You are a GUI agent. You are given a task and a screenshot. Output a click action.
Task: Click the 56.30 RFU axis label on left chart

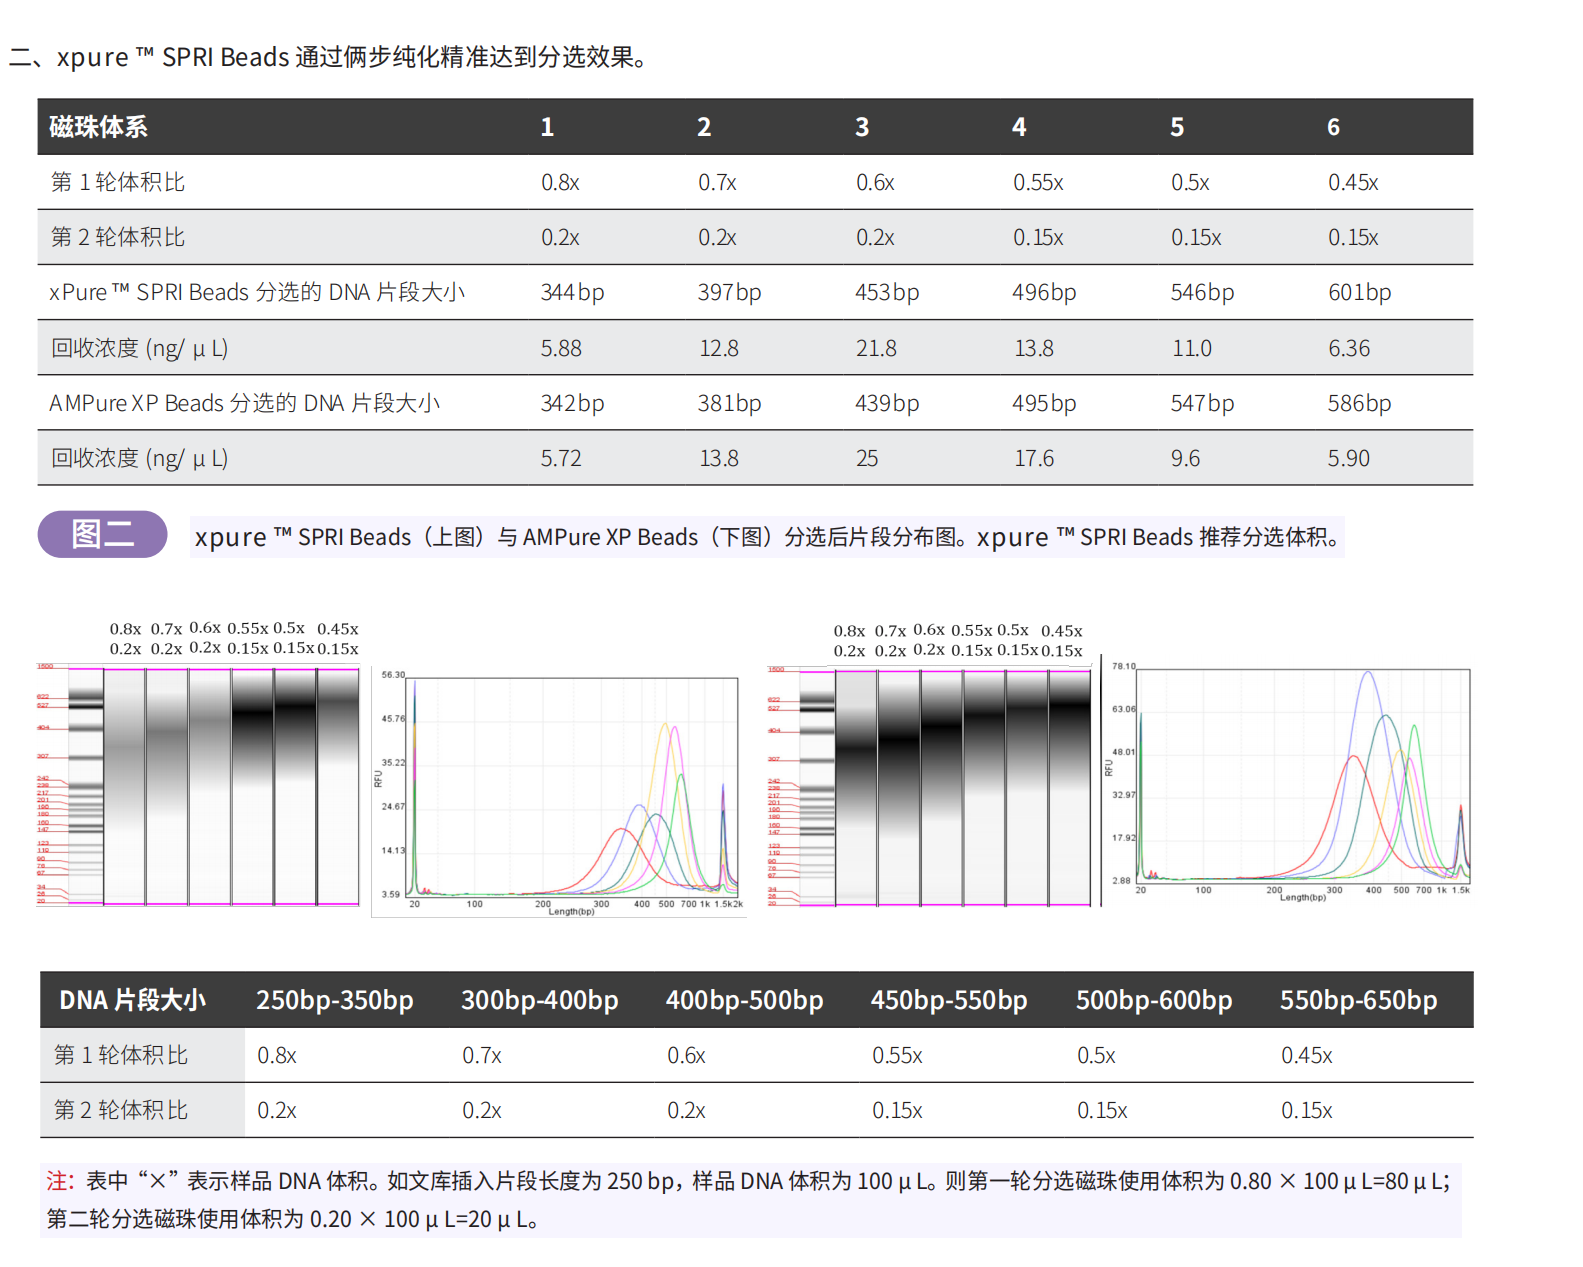(x=393, y=675)
